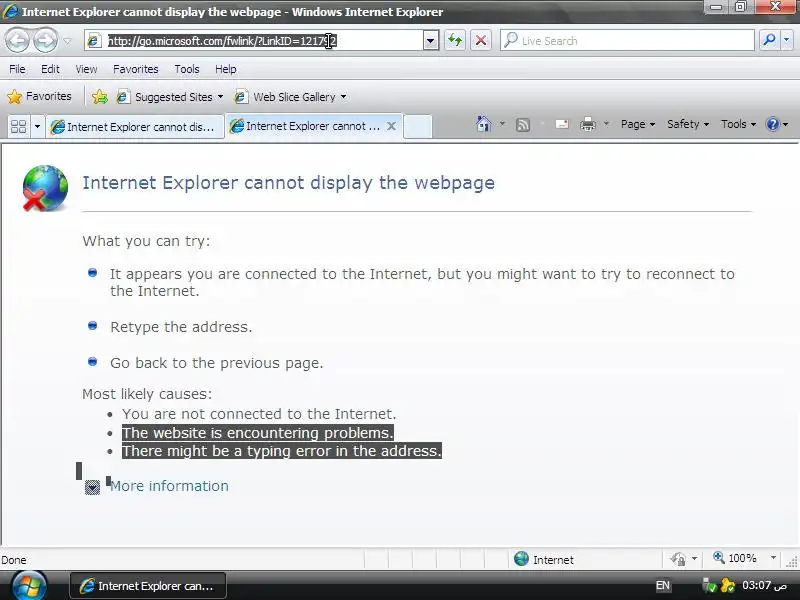This screenshot has width=800, height=600.
Task: Go forward with the Forward arrow button
Action: 45,40
